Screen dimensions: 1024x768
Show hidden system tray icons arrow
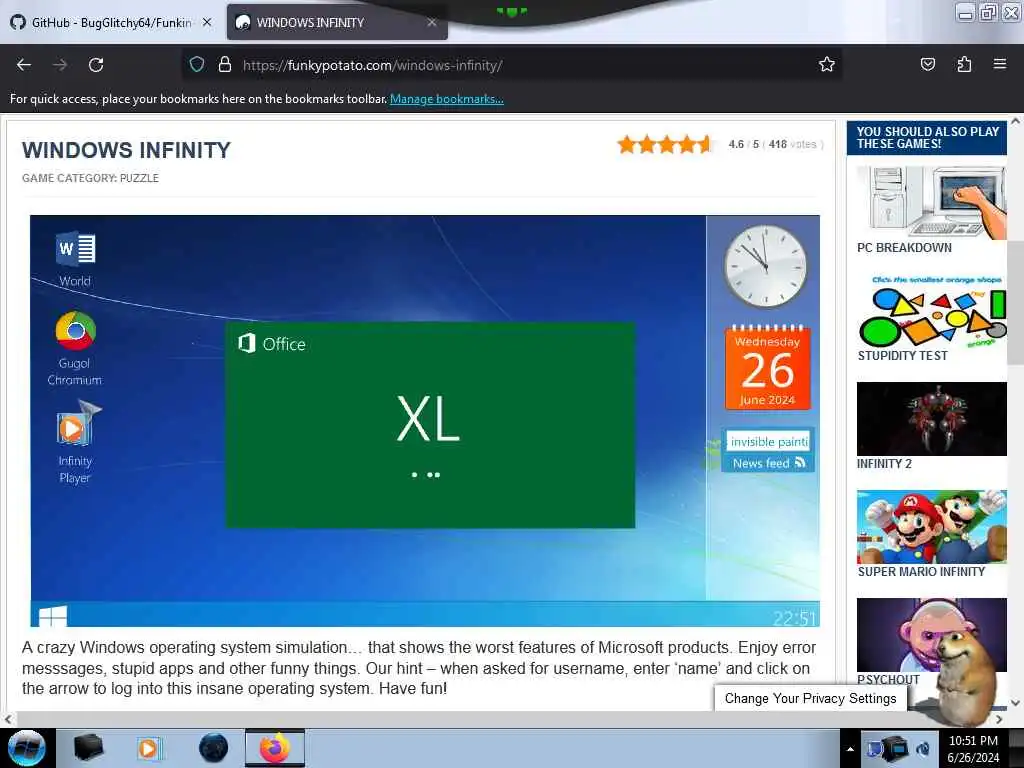click(850, 749)
